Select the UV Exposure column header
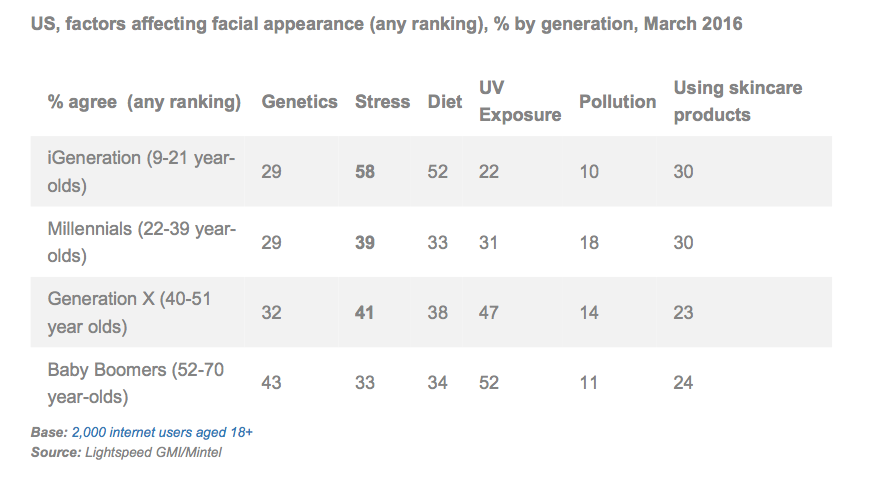Image resolution: width=875 pixels, height=482 pixels. click(519, 101)
